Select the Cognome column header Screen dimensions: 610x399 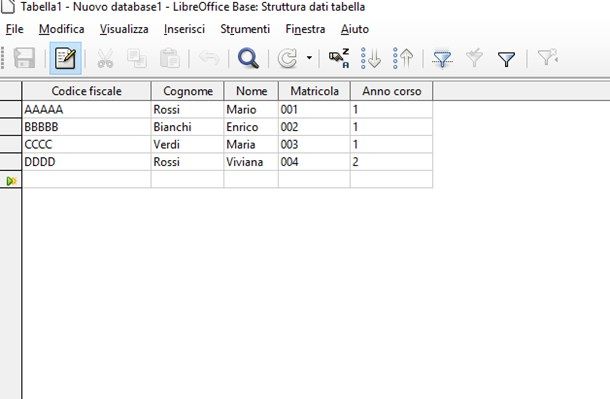click(x=188, y=91)
